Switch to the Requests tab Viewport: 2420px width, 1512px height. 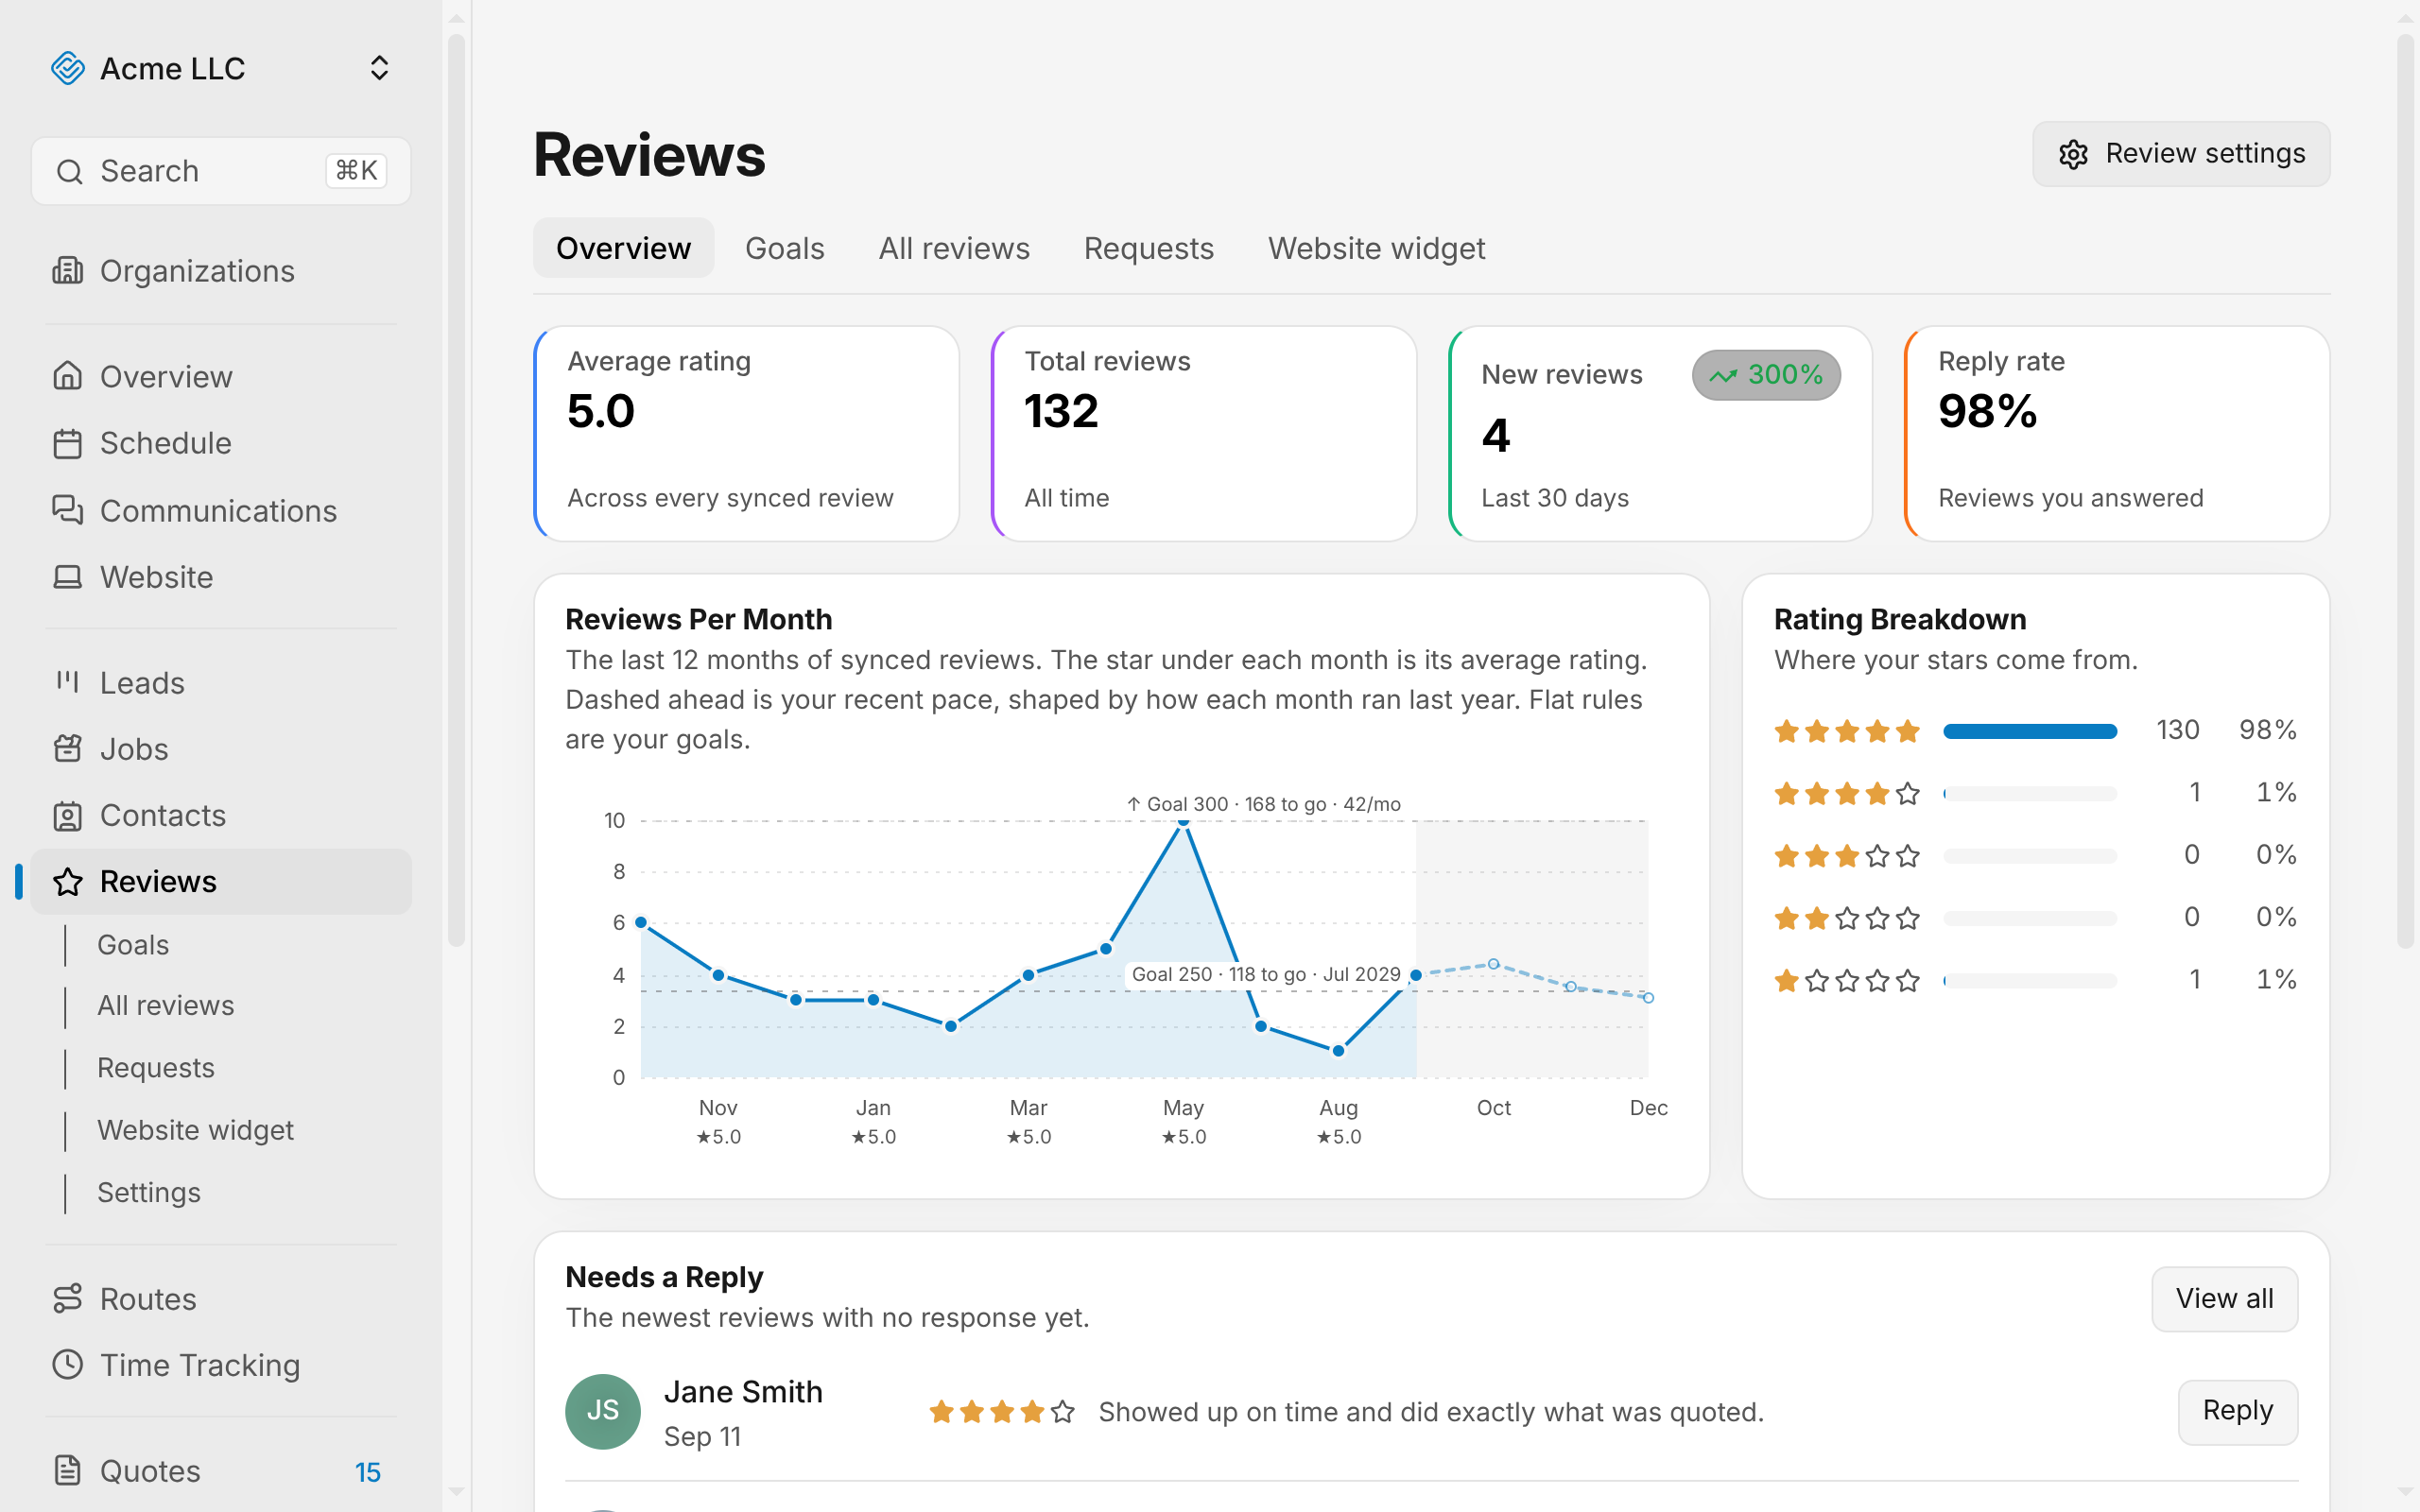pos(1149,248)
